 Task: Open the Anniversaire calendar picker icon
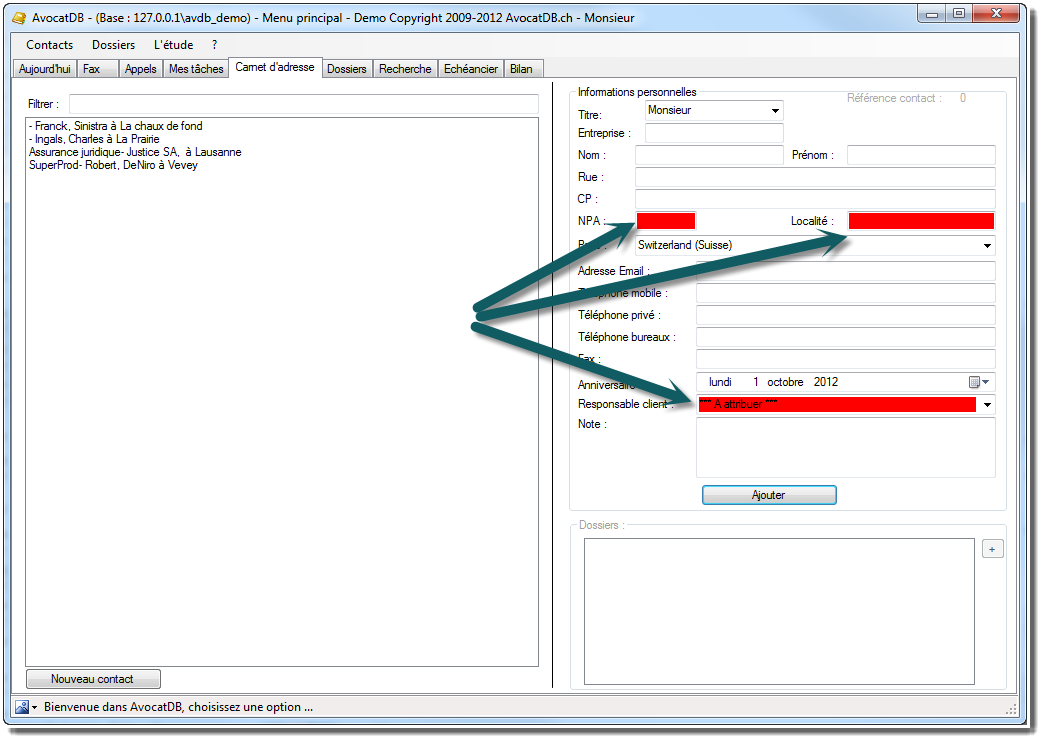coord(975,382)
